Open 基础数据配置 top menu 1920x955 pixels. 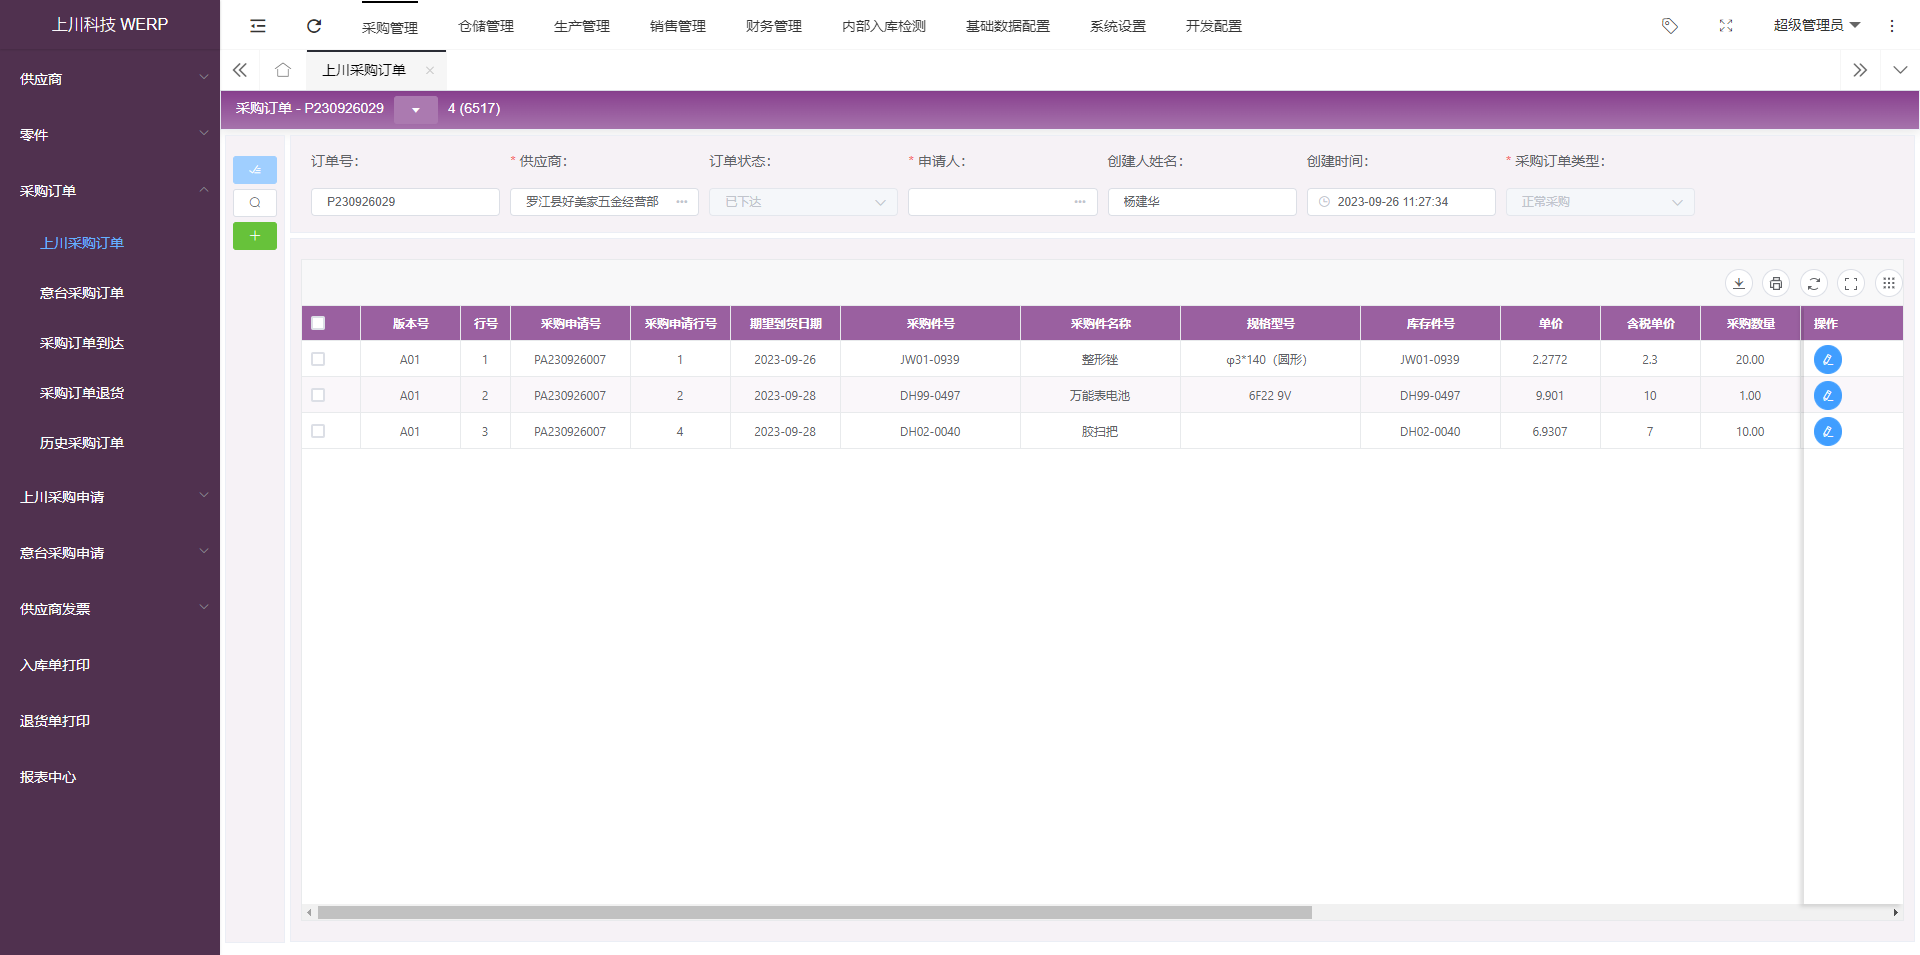point(1008,26)
